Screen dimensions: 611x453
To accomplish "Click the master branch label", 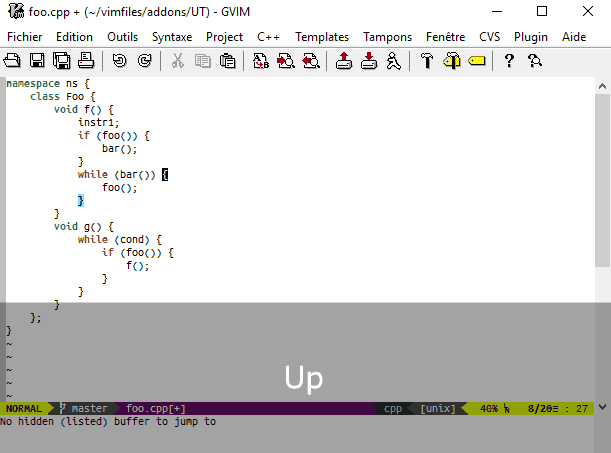I will 89,409.
